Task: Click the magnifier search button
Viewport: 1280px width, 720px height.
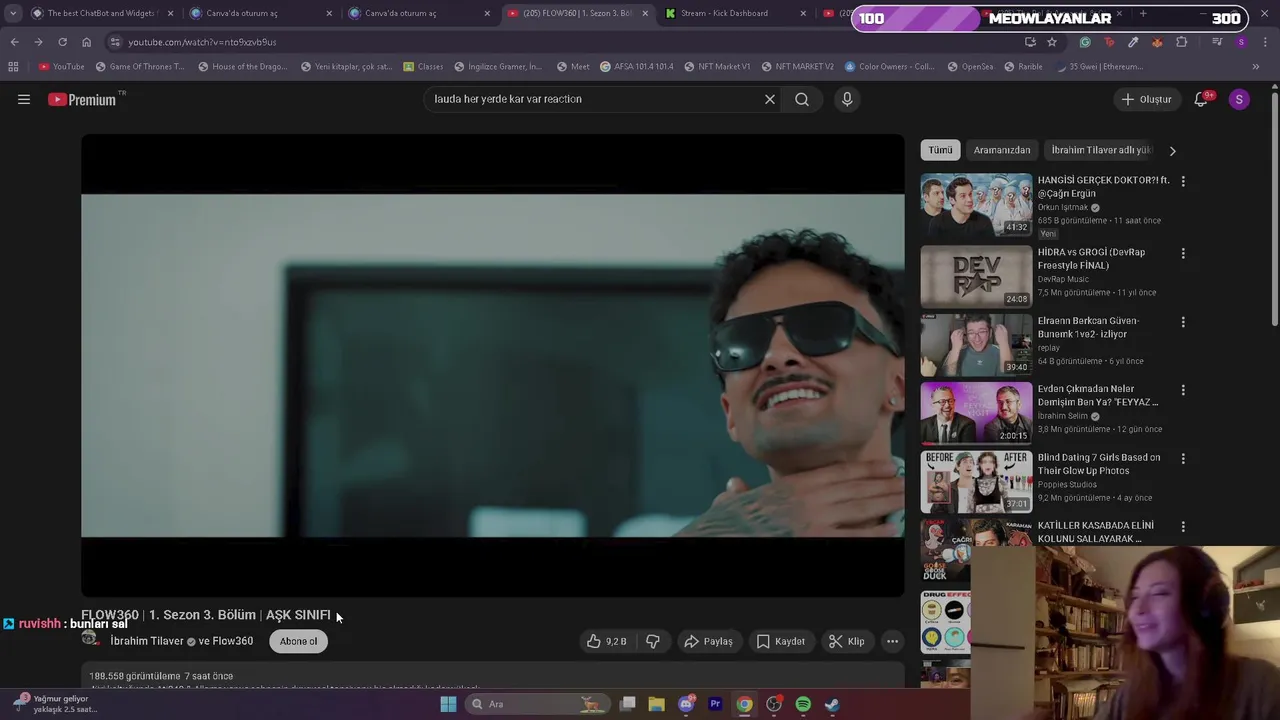Action: (x=802, y=99)
